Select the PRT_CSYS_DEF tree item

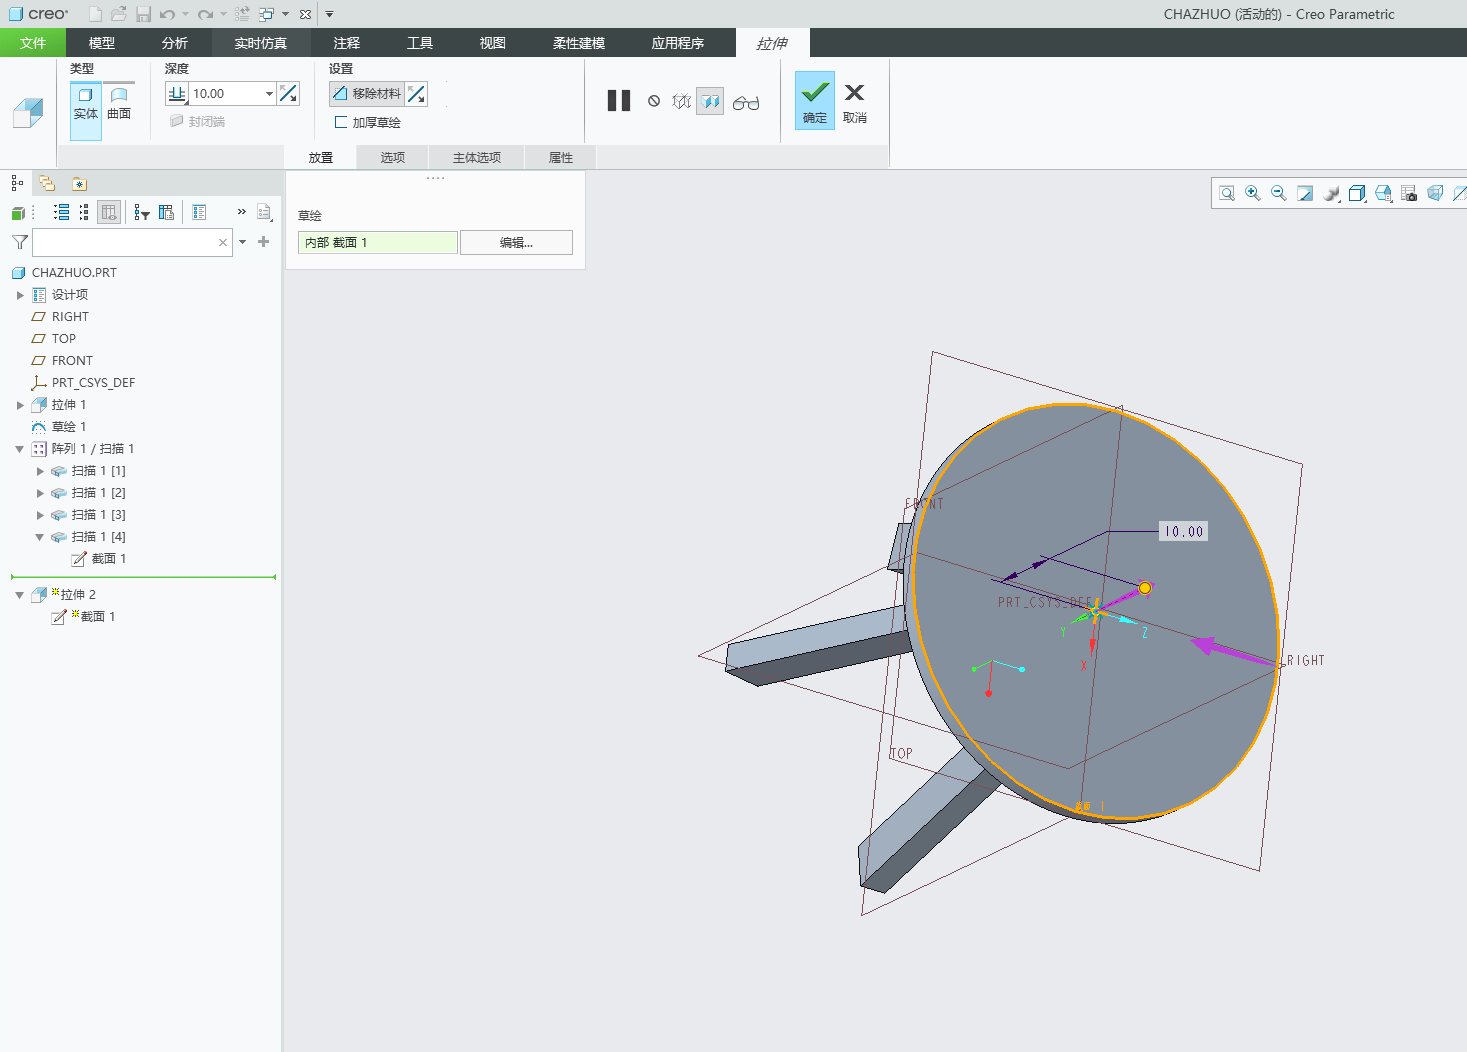pos(93,383)
